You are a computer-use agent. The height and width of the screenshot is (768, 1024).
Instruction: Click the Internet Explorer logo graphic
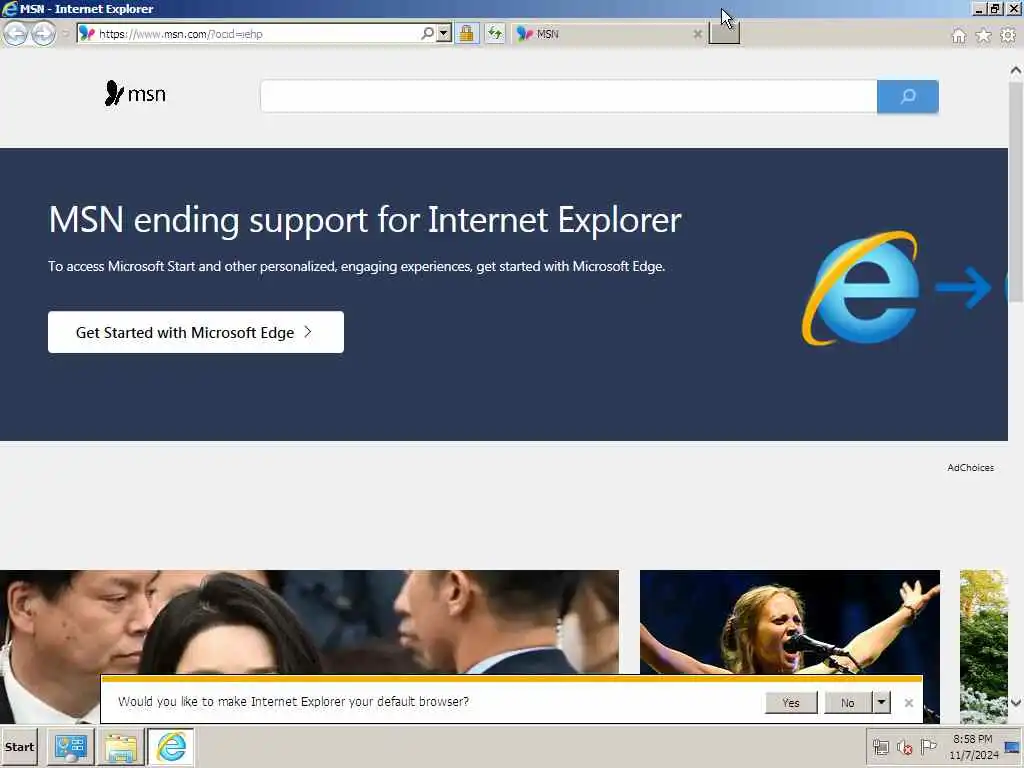[x=861, y=287]
